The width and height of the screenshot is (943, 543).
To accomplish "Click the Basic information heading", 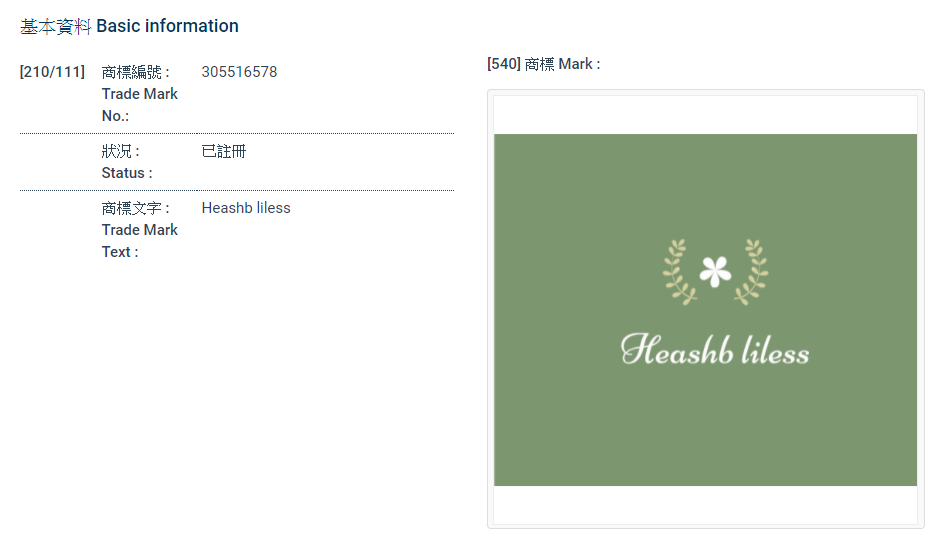I will pos(167,26).
